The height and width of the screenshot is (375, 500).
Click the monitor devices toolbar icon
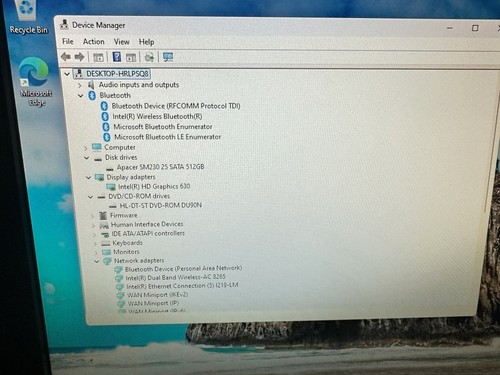pos(168,57)
